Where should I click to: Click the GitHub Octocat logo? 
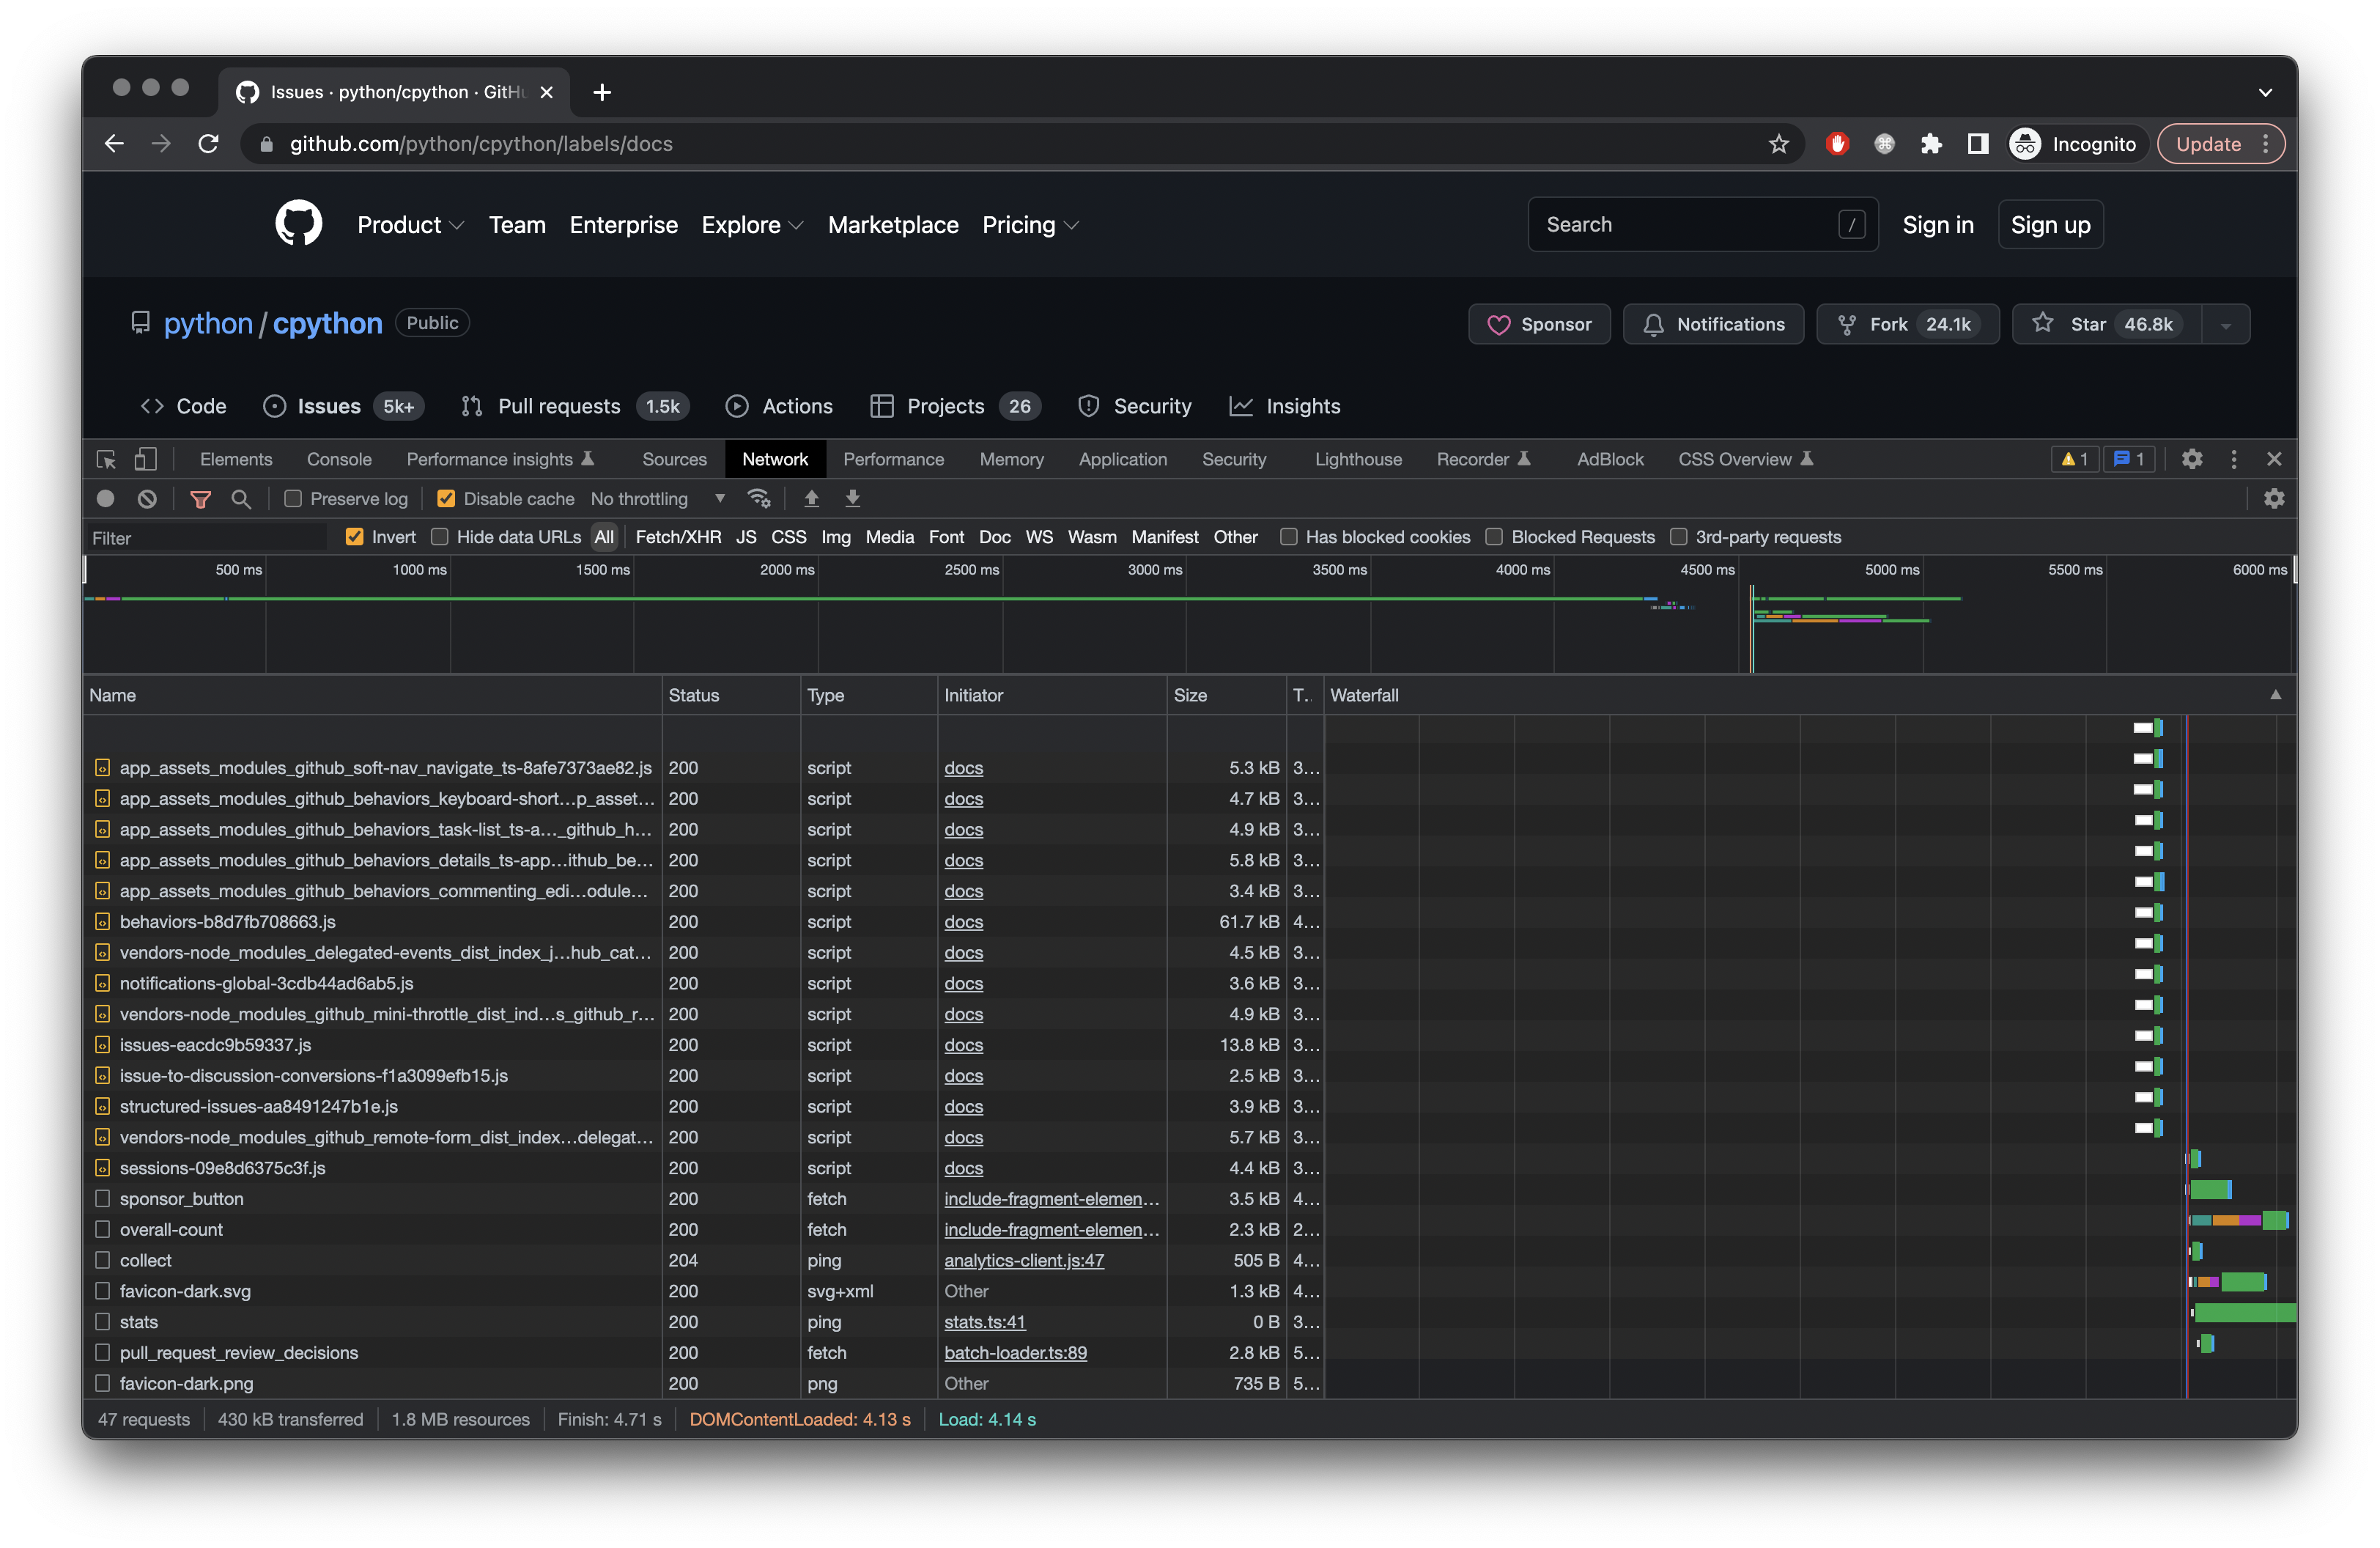click(x=298, y=224)
